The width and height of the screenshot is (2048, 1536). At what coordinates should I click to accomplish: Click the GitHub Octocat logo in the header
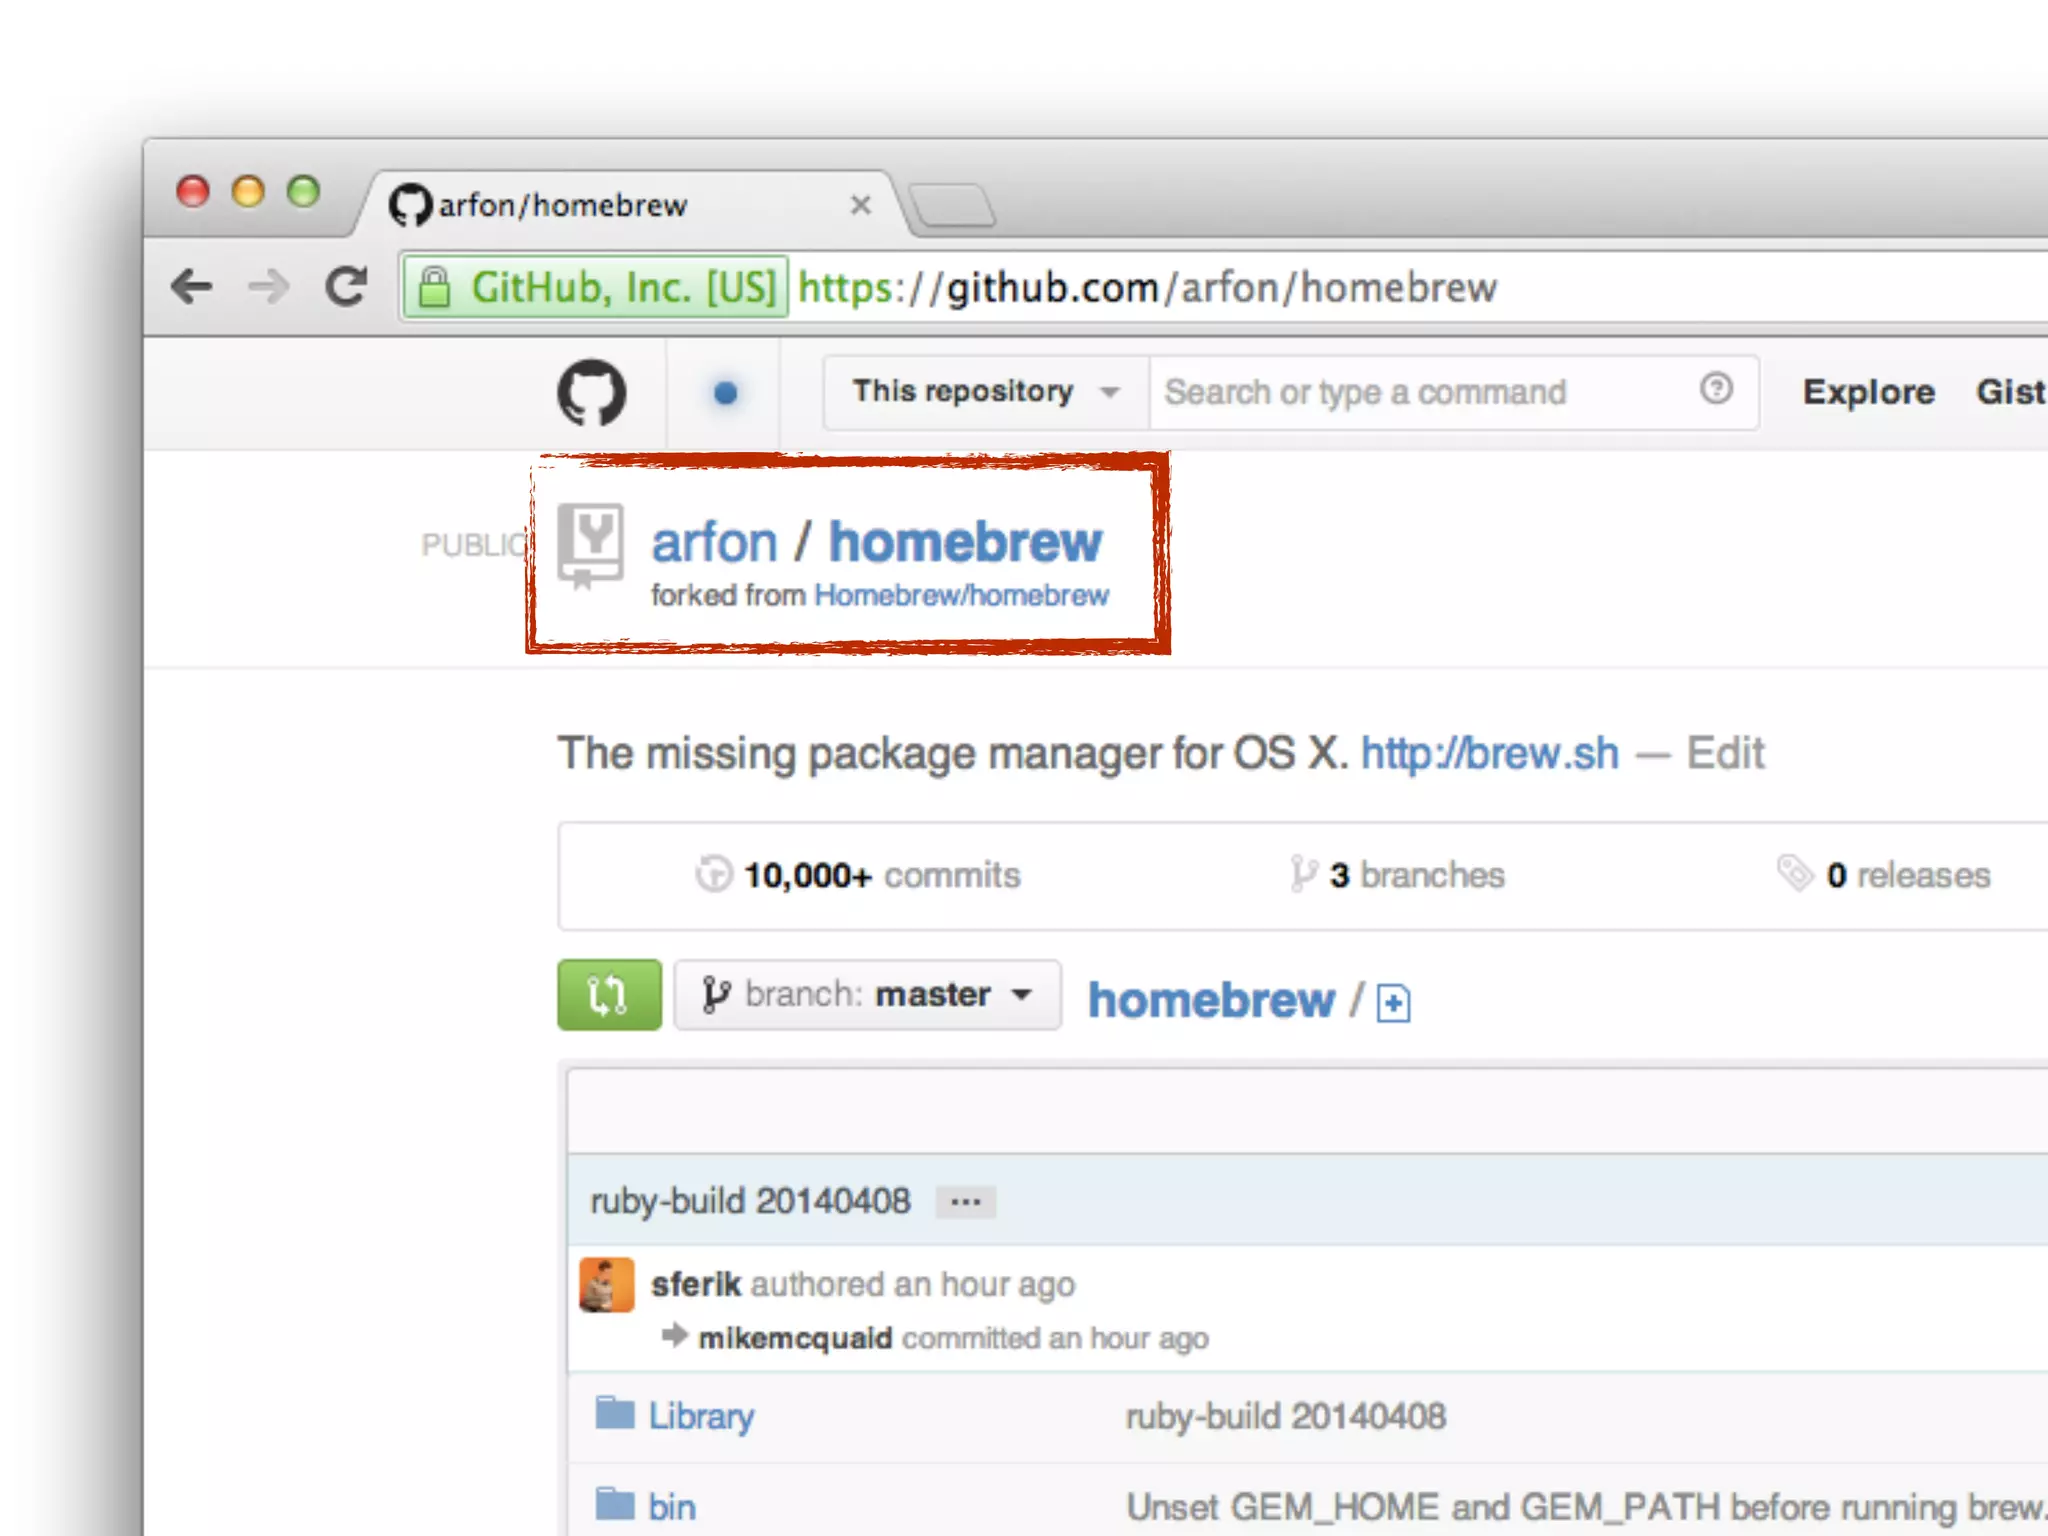(591, 392)
